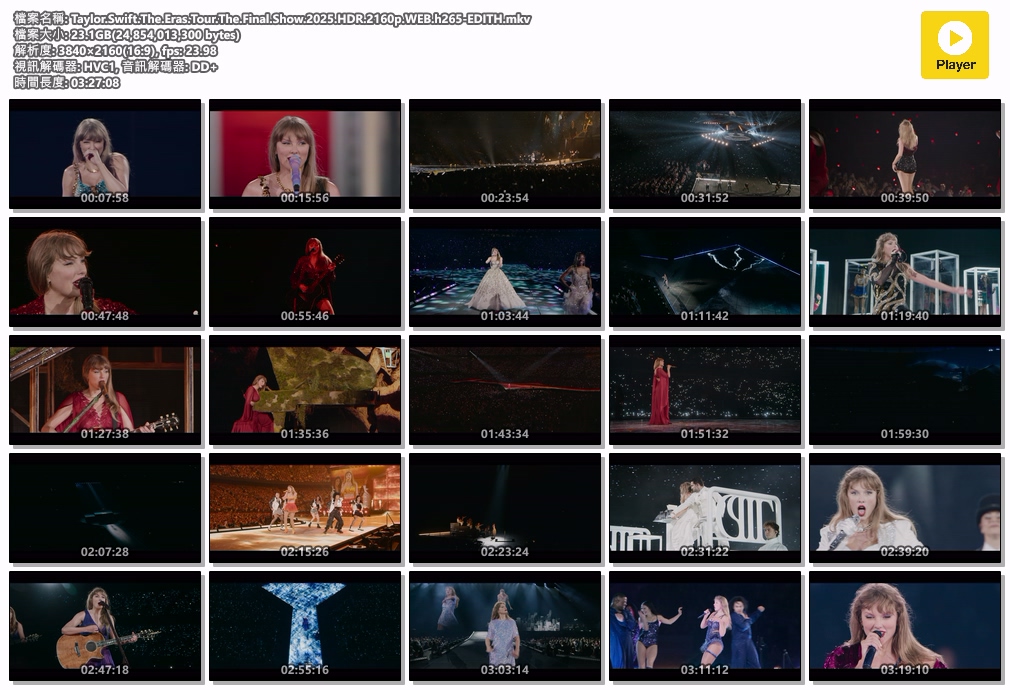View the 02:55:16 blue stage frame
The height and width of the screenshot is (690, 1010).
305,626
